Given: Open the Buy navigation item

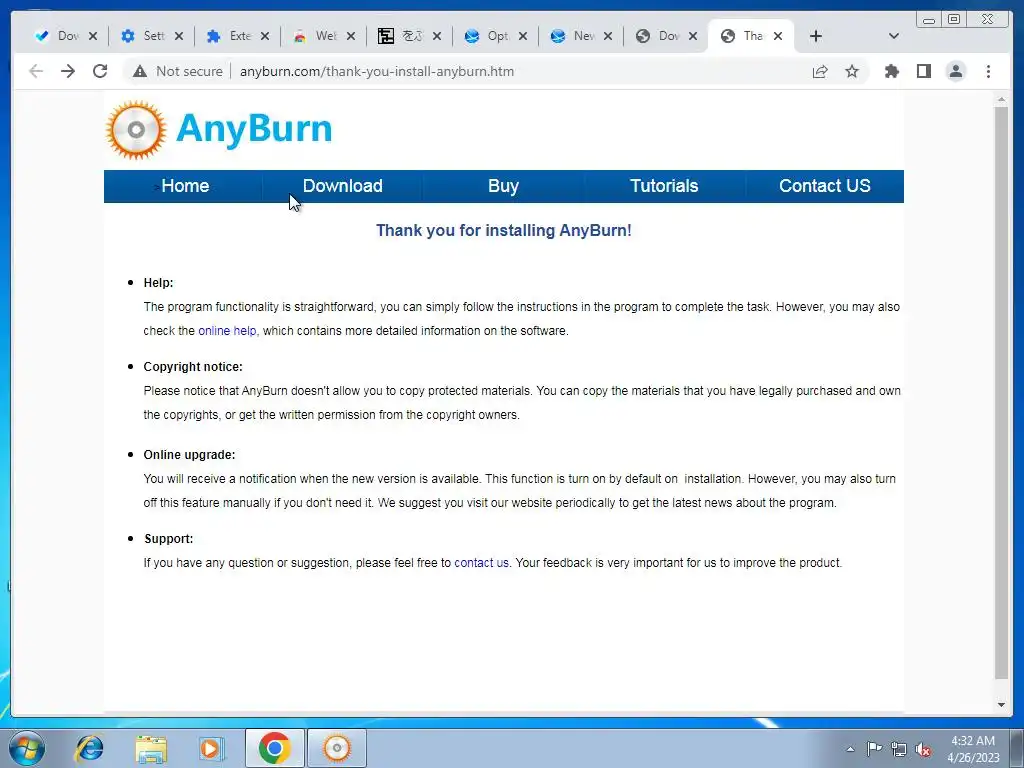Looking at the screenshot, I should (504, 186).
